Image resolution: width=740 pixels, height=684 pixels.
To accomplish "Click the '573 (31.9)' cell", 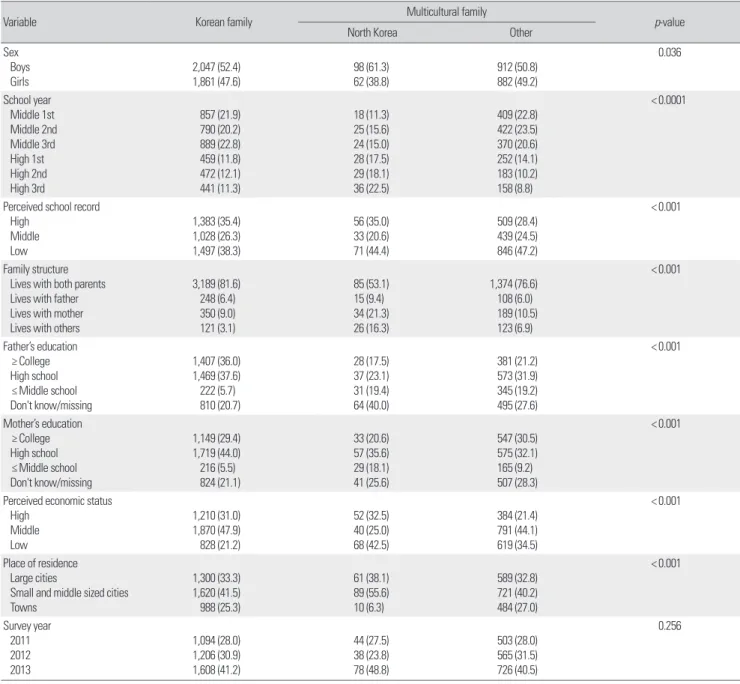I will pos(517,376).
